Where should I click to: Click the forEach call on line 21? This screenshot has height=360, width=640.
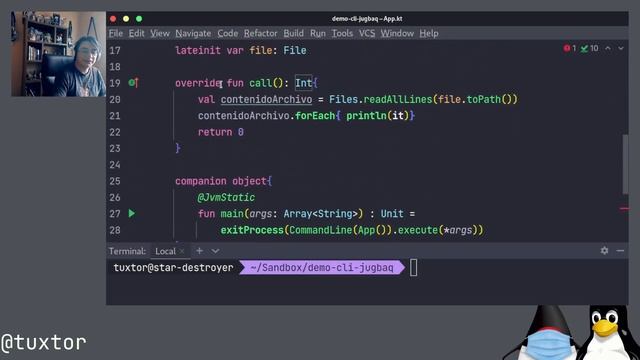point(315,116)
